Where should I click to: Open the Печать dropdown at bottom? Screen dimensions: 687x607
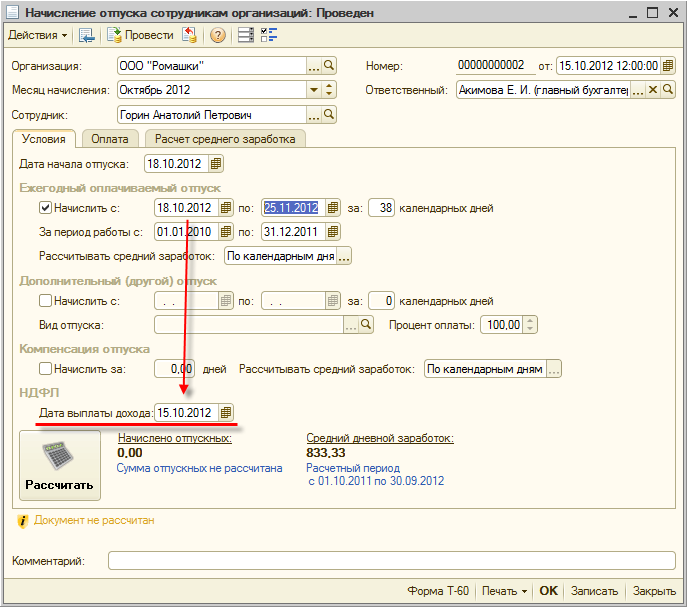coord(504,591)
